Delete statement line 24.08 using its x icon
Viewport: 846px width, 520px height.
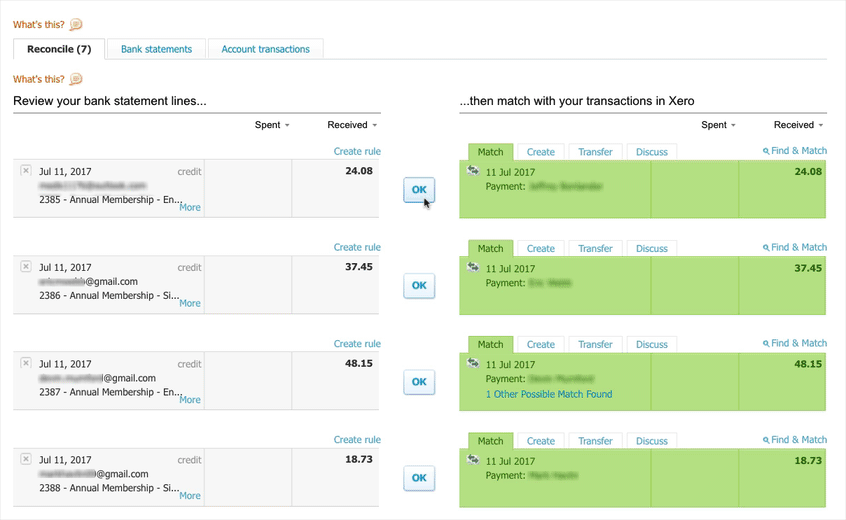pyautogui.click(x=25, y=170)
